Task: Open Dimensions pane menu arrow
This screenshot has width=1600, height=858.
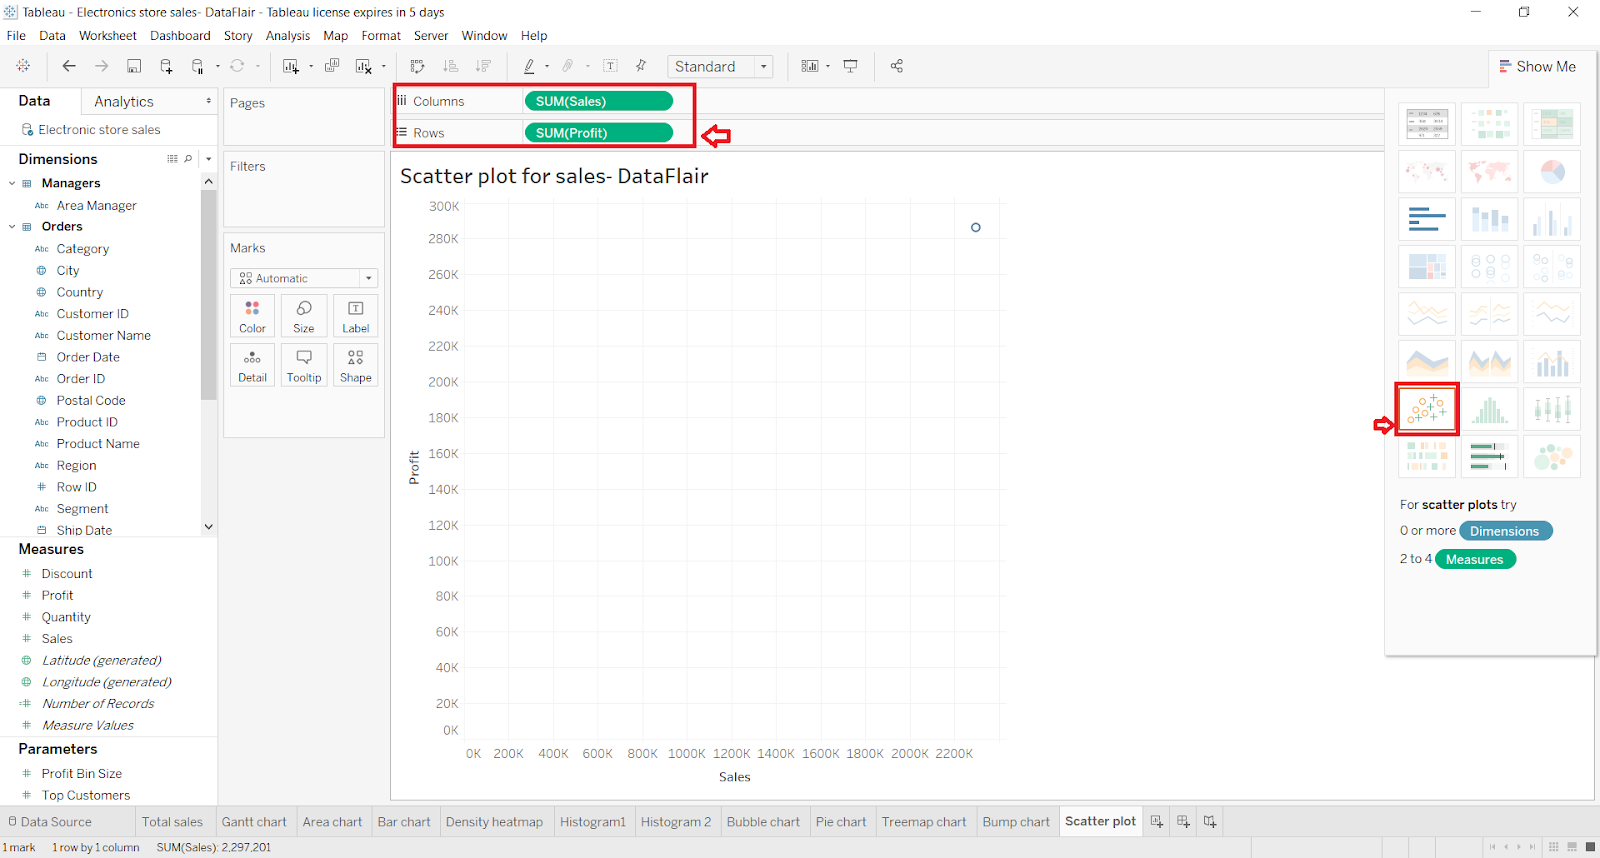Action: click(208, 159)
